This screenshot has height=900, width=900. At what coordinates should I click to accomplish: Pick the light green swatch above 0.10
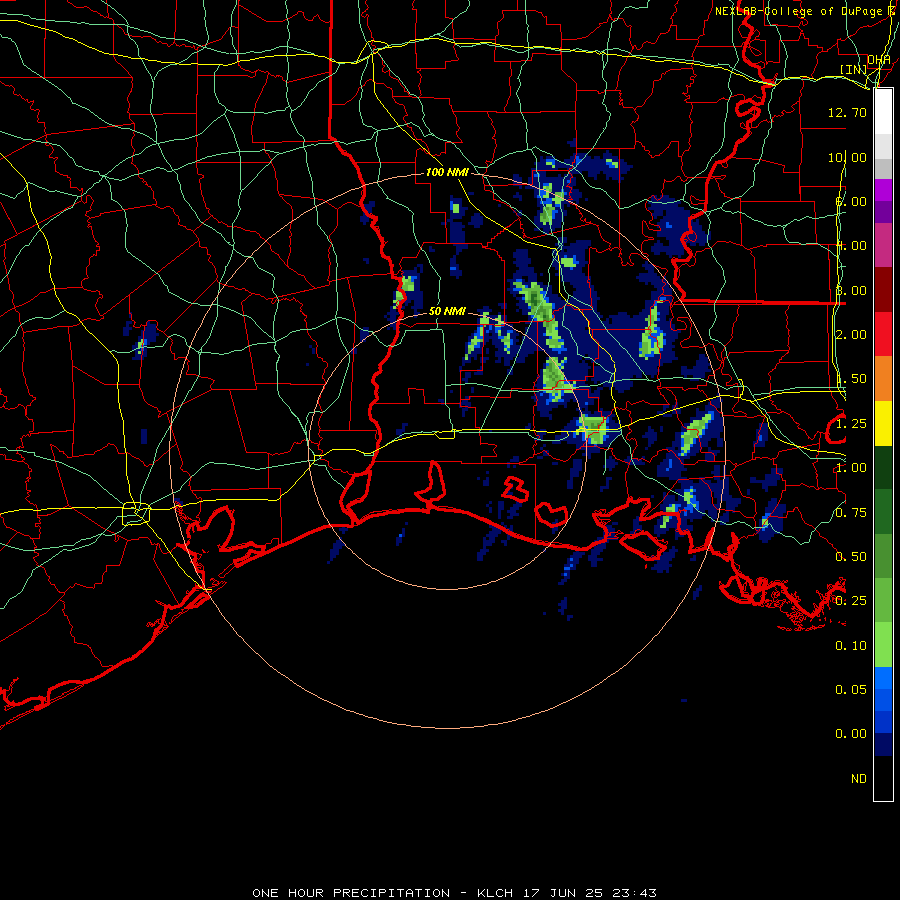883,645
